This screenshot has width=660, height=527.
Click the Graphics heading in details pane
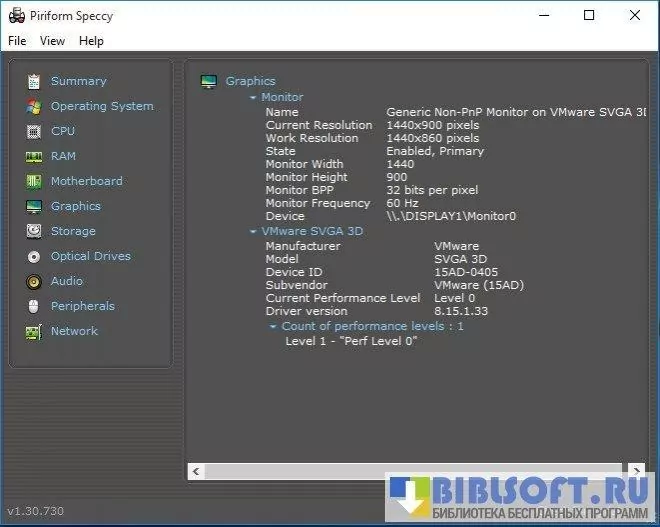pos(250,81)
